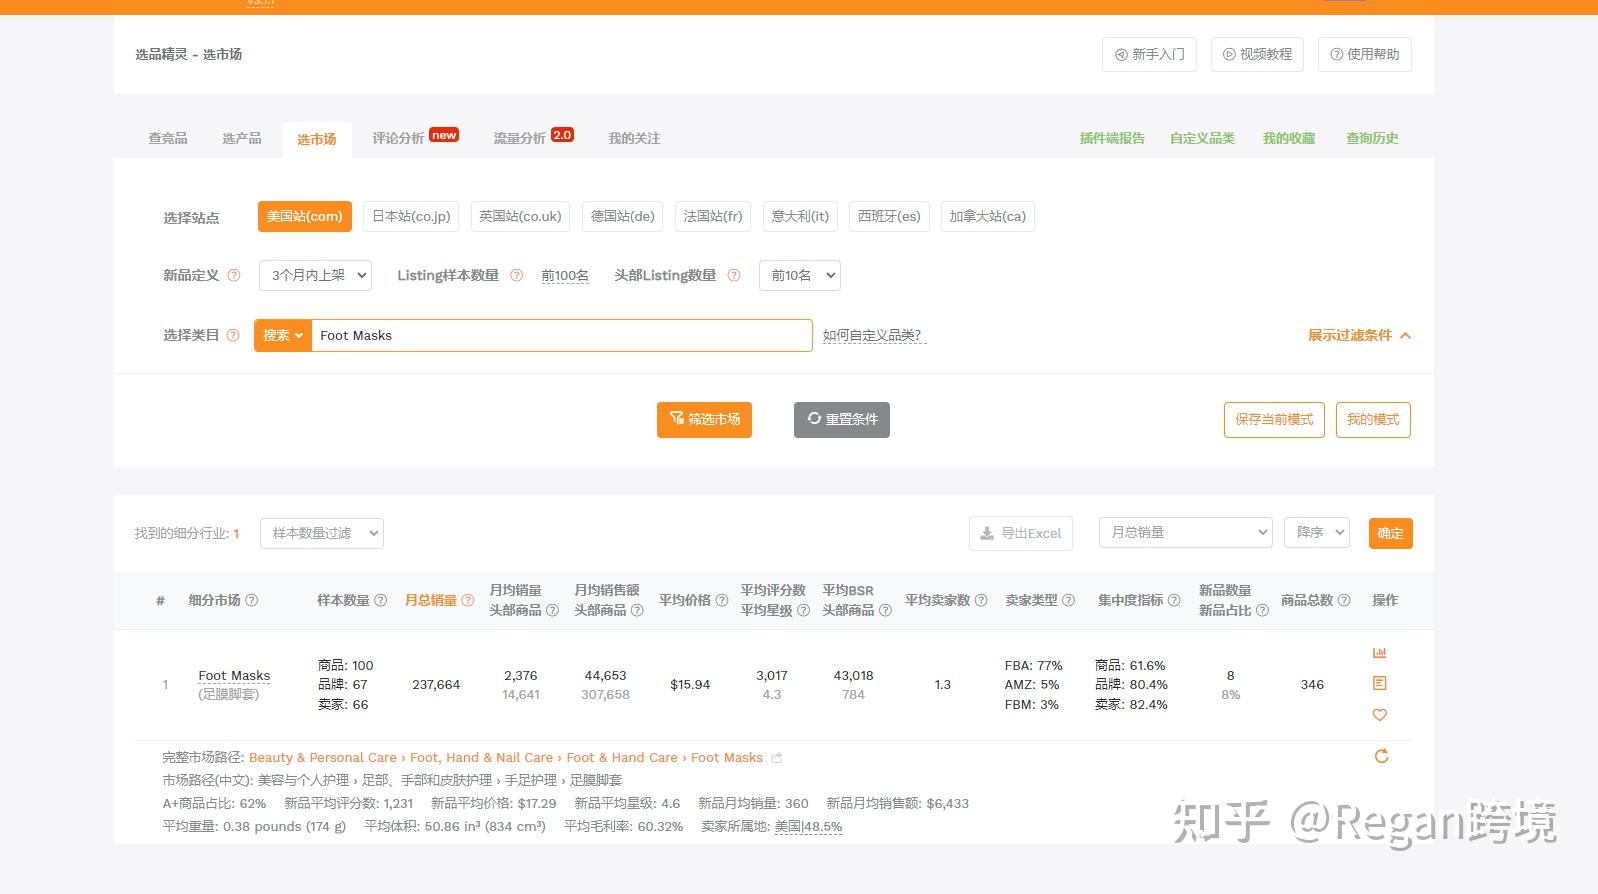The height and width of the screenshot is (894, 1598).
Task: Refresh Foot Masks row with the reload icon
Action: click(x=1382, y=756)
